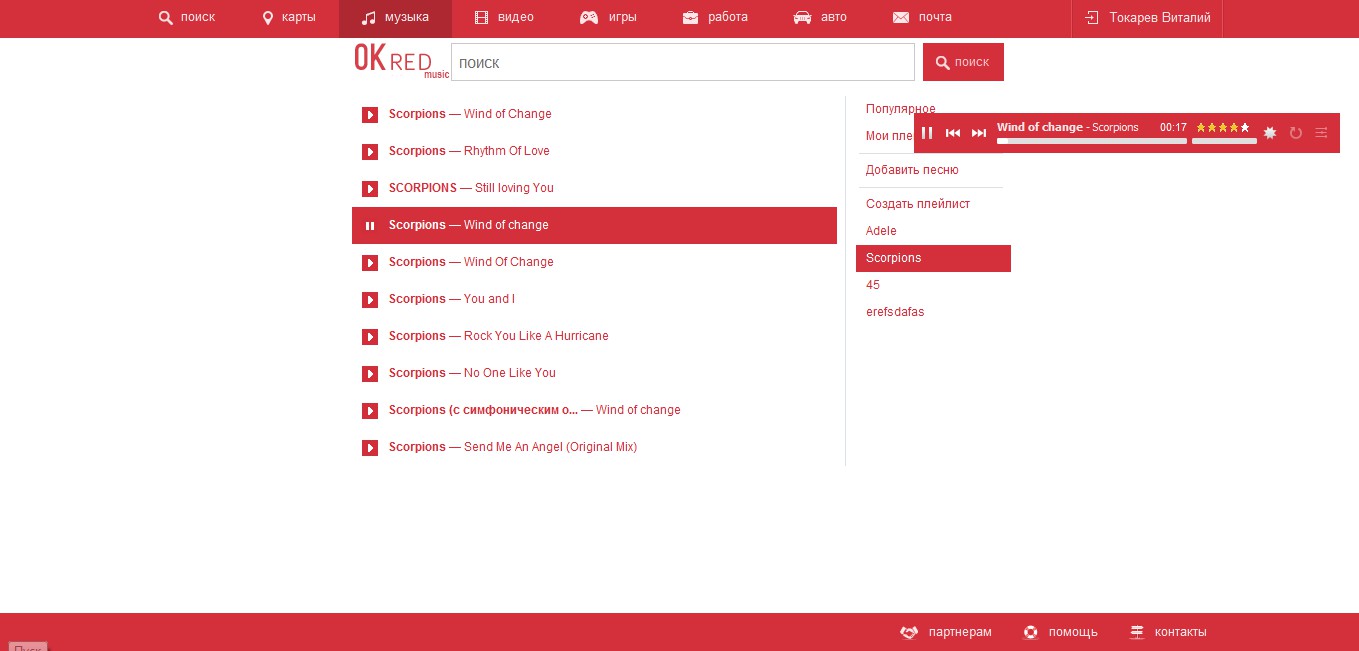Viewport: 1359px width, 651px height.
Task: Play first Wind of Change track icon
Action: point(370,115)
